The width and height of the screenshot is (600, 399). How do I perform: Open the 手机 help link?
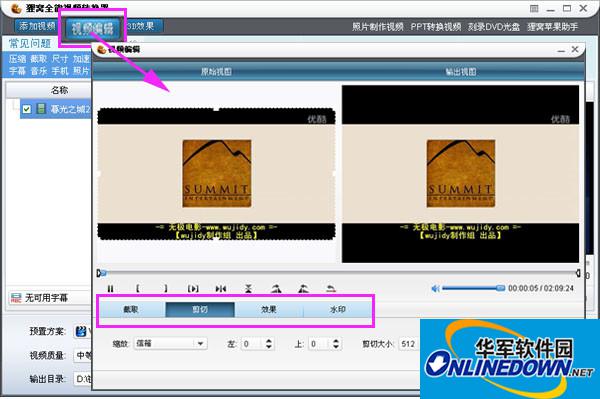coord(60,71)
